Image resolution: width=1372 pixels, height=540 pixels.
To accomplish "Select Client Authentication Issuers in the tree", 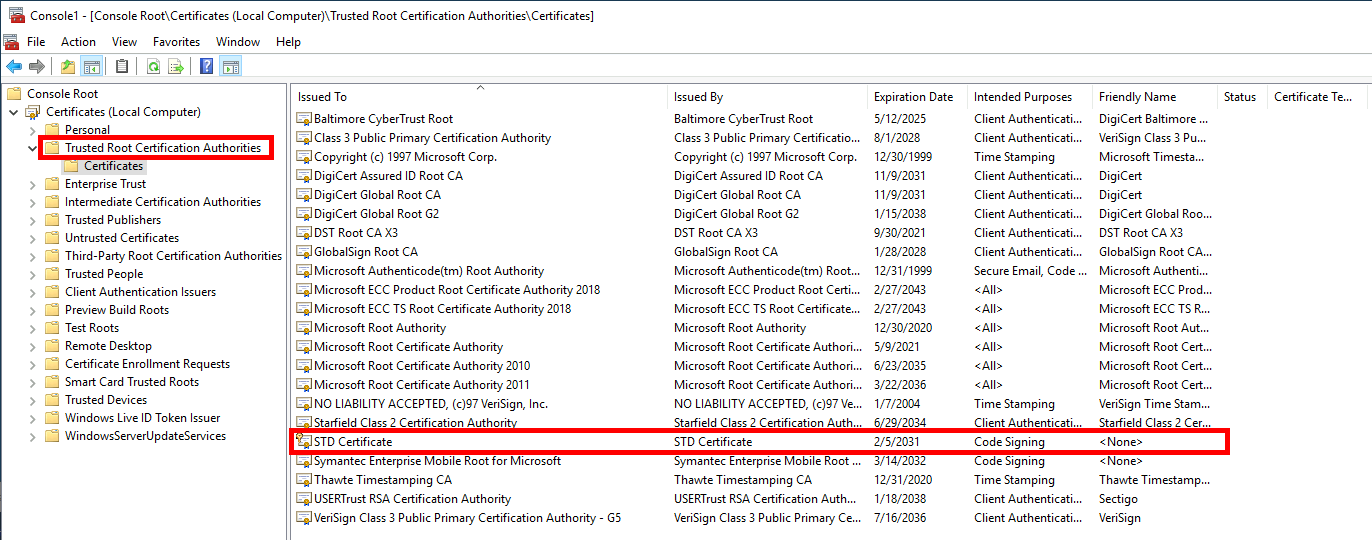I will pos(140,292).
